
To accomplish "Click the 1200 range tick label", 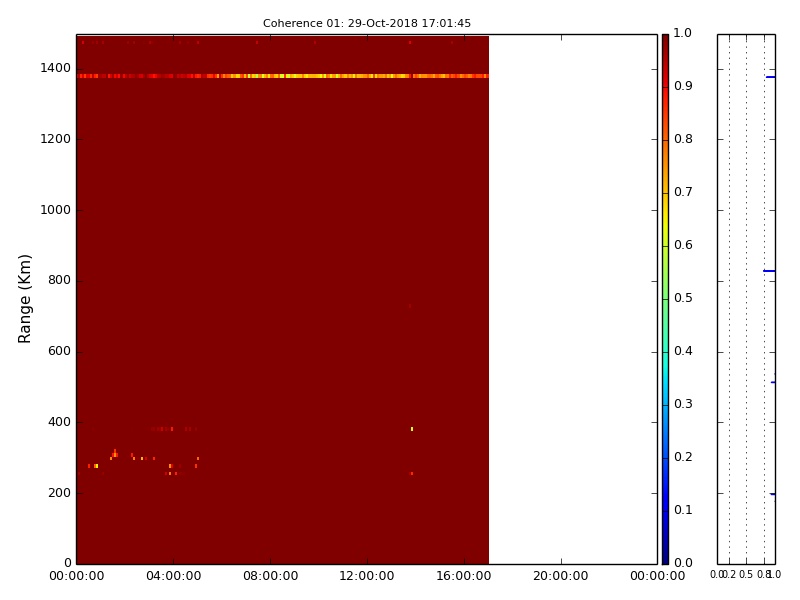I will point(56,139).
